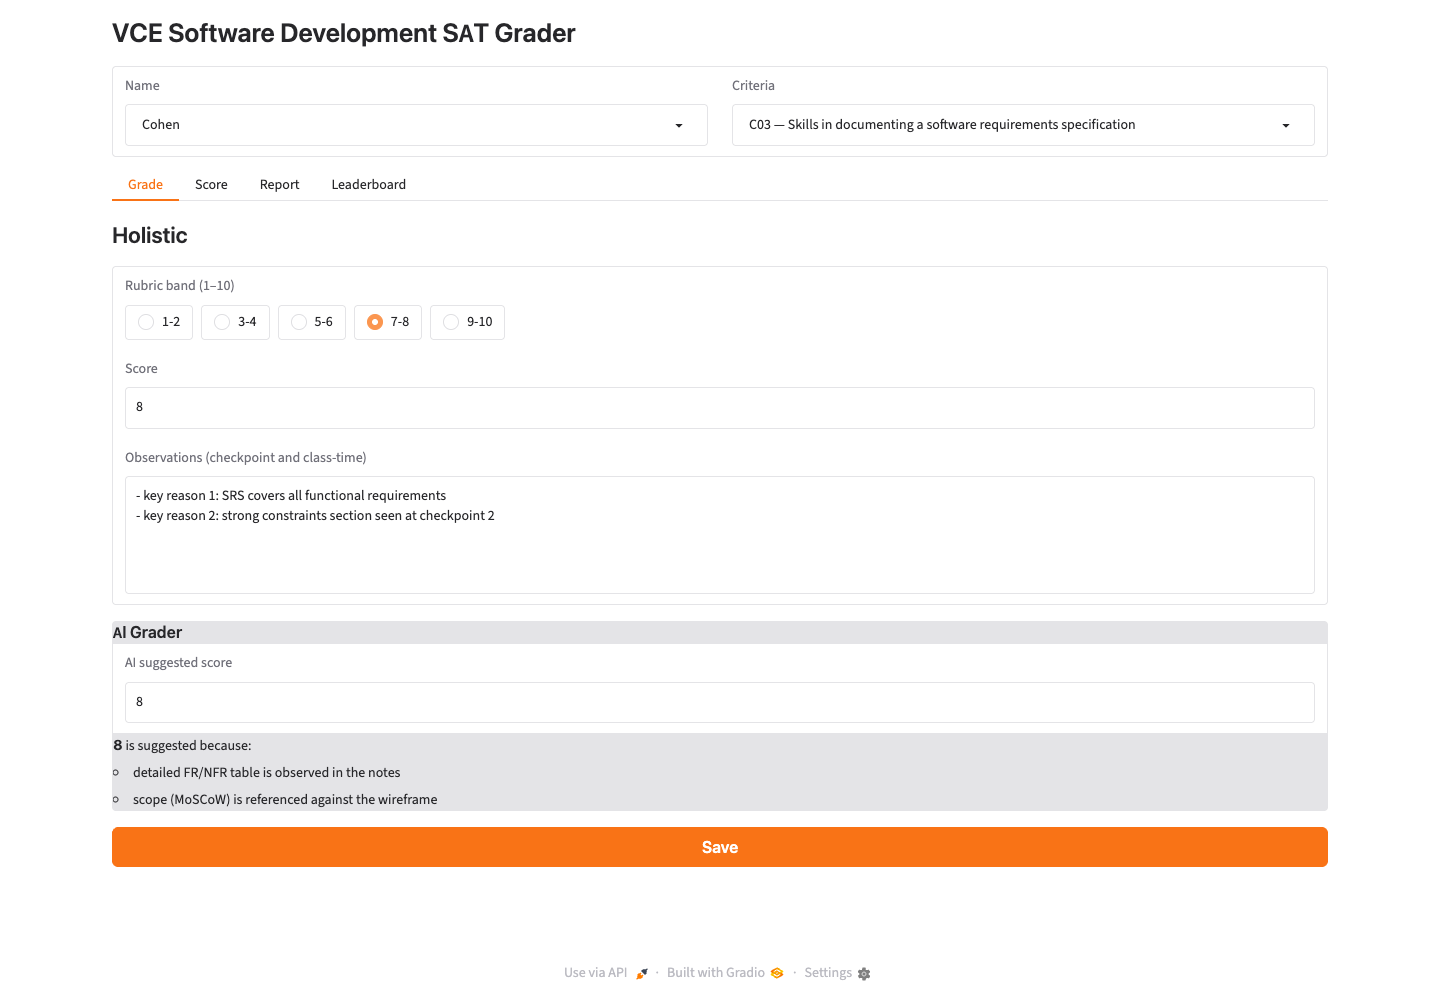Screen dimensions: 1440x1000
Task: Click the page title VCE Software Development SAT Grader
Action: coord(344,33)
